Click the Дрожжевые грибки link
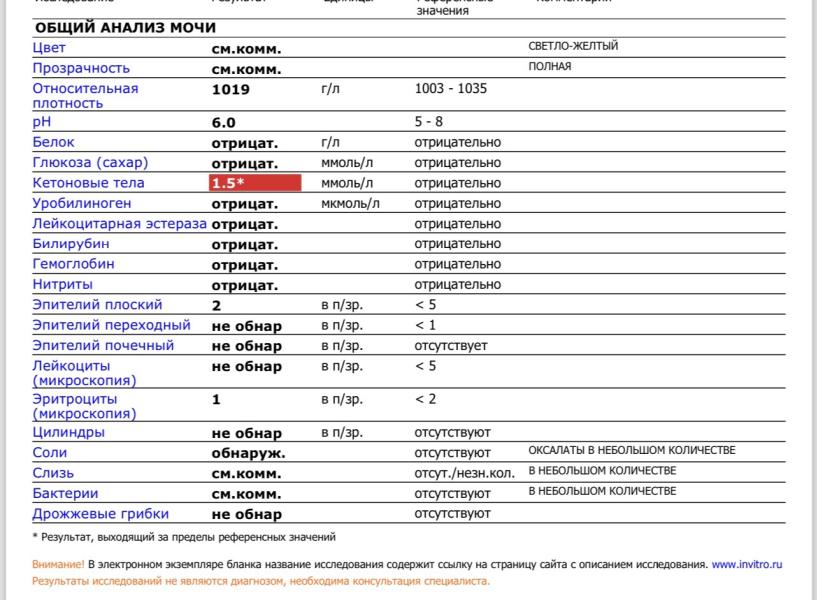 click(101, 514)
